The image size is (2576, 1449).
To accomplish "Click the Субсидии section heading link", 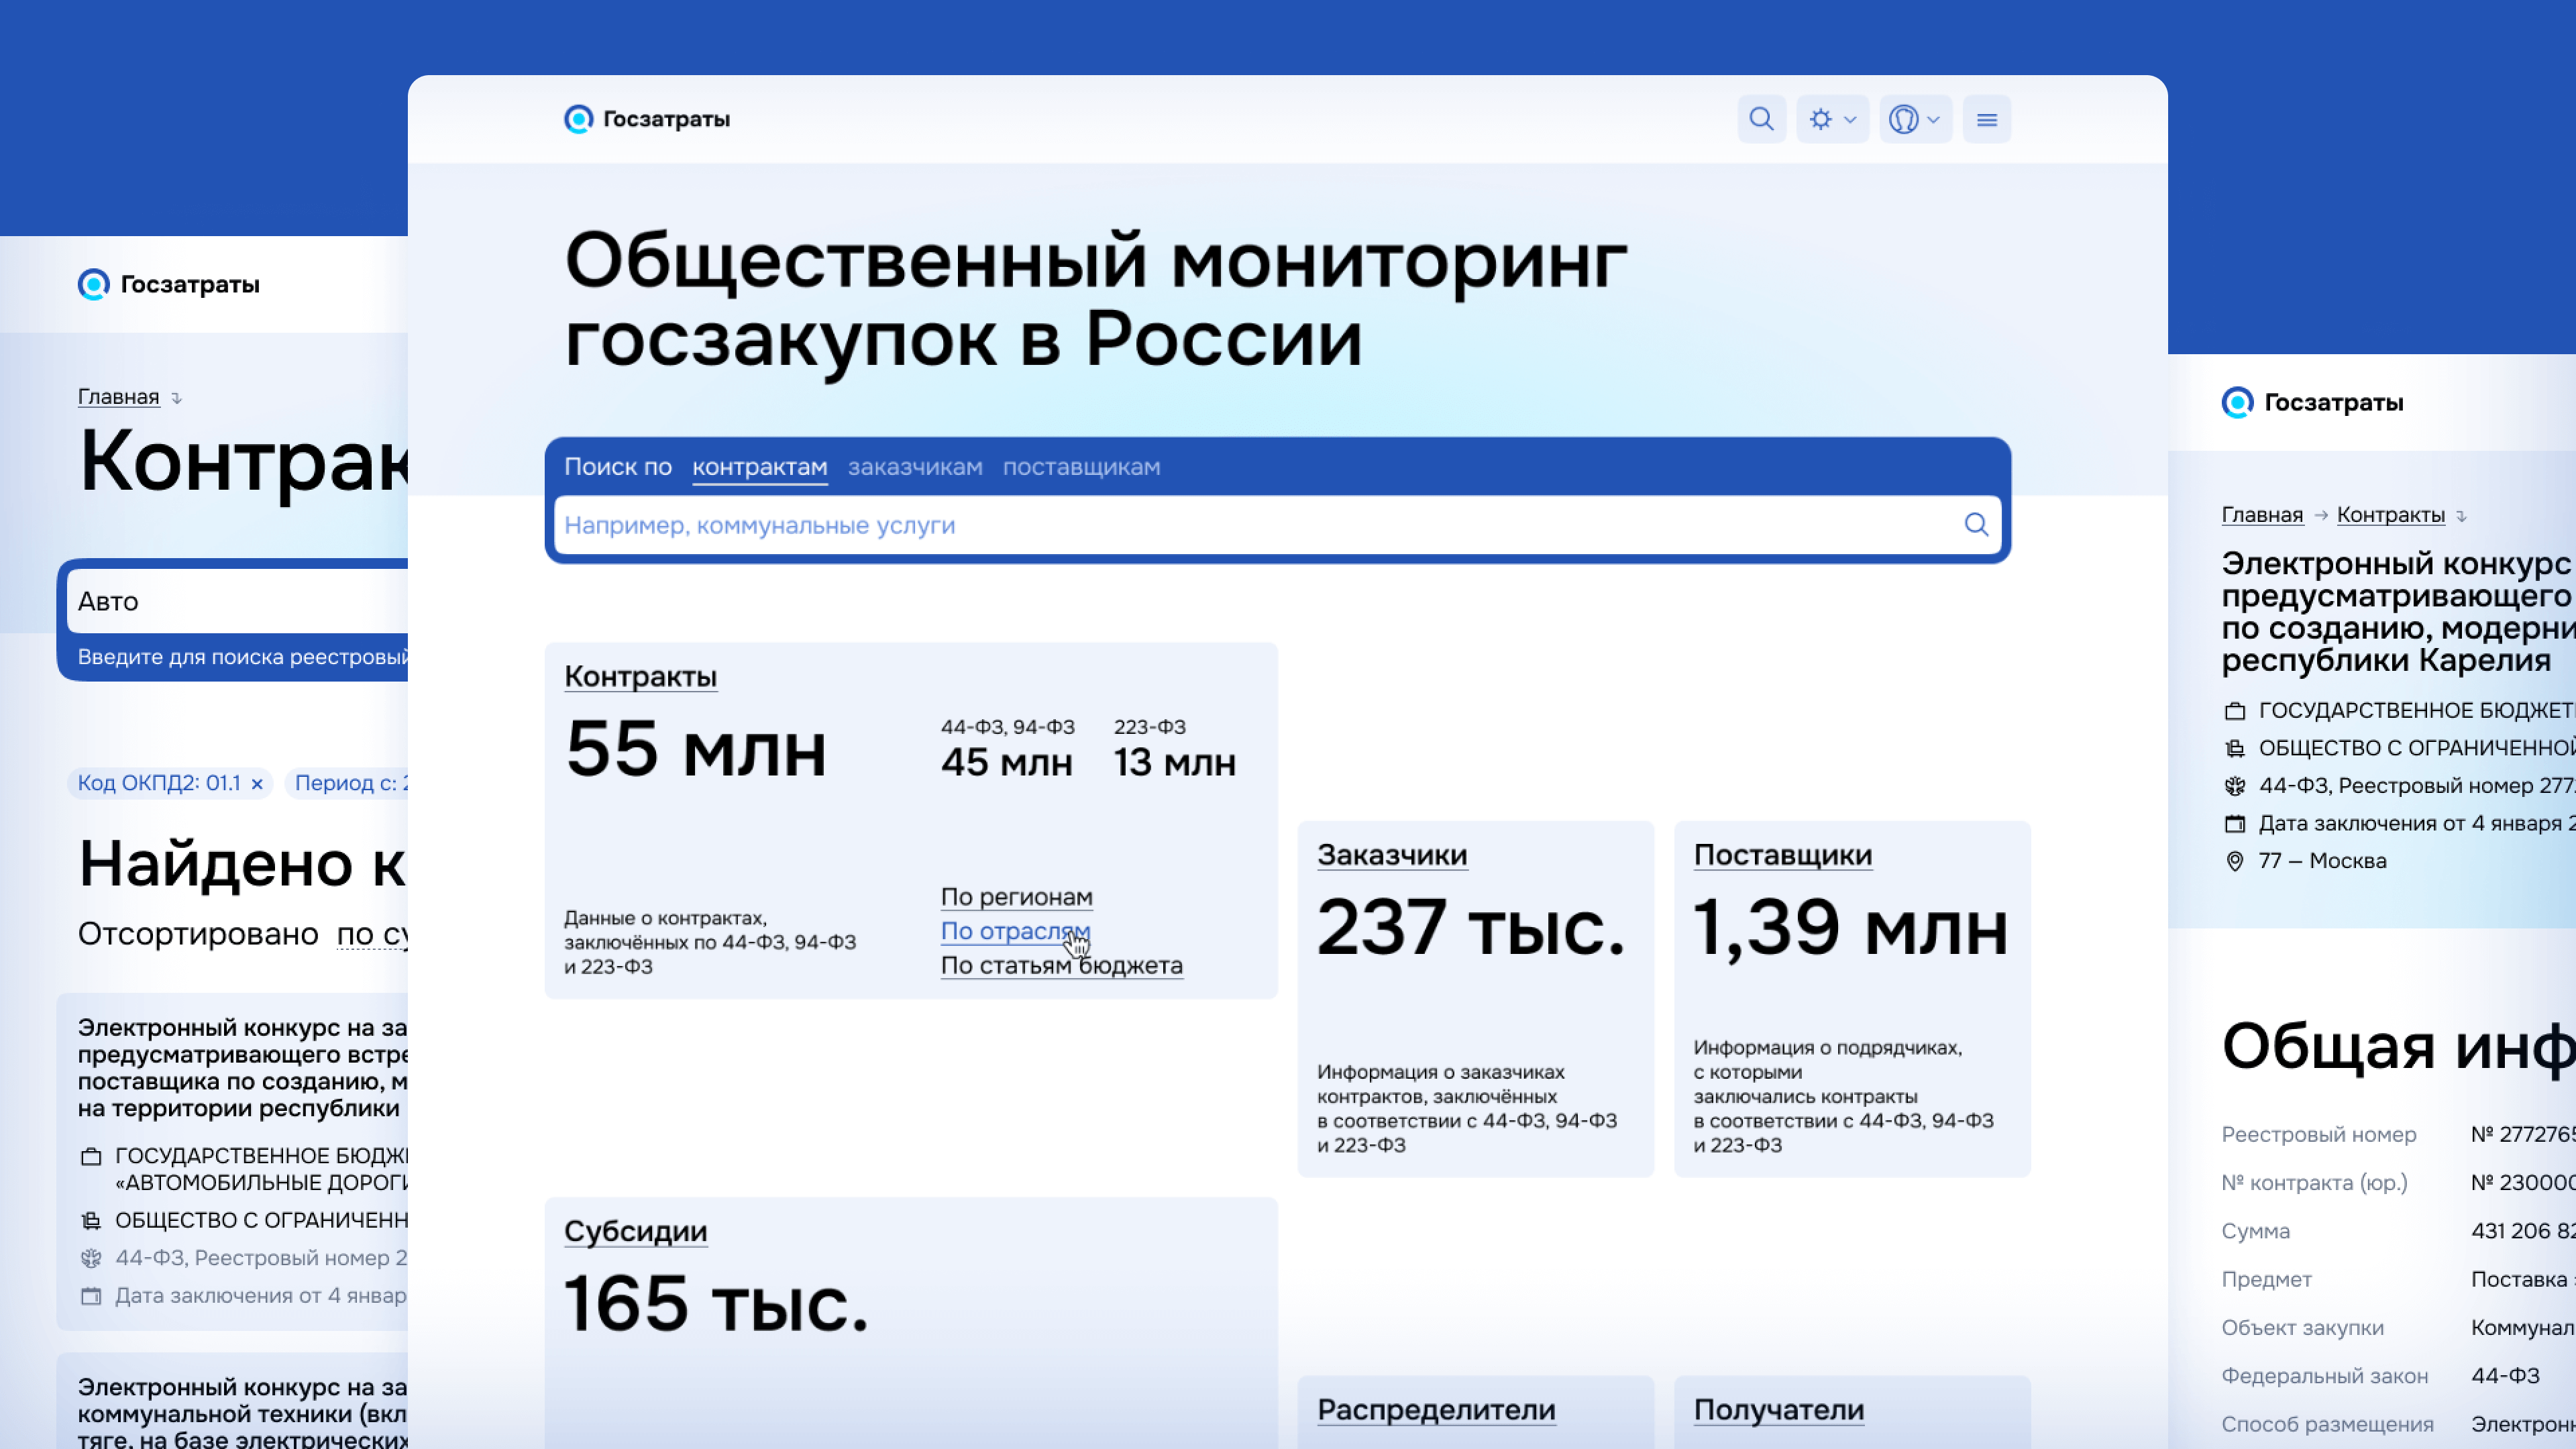I will pyautogui.click(x=635, y=1231).
